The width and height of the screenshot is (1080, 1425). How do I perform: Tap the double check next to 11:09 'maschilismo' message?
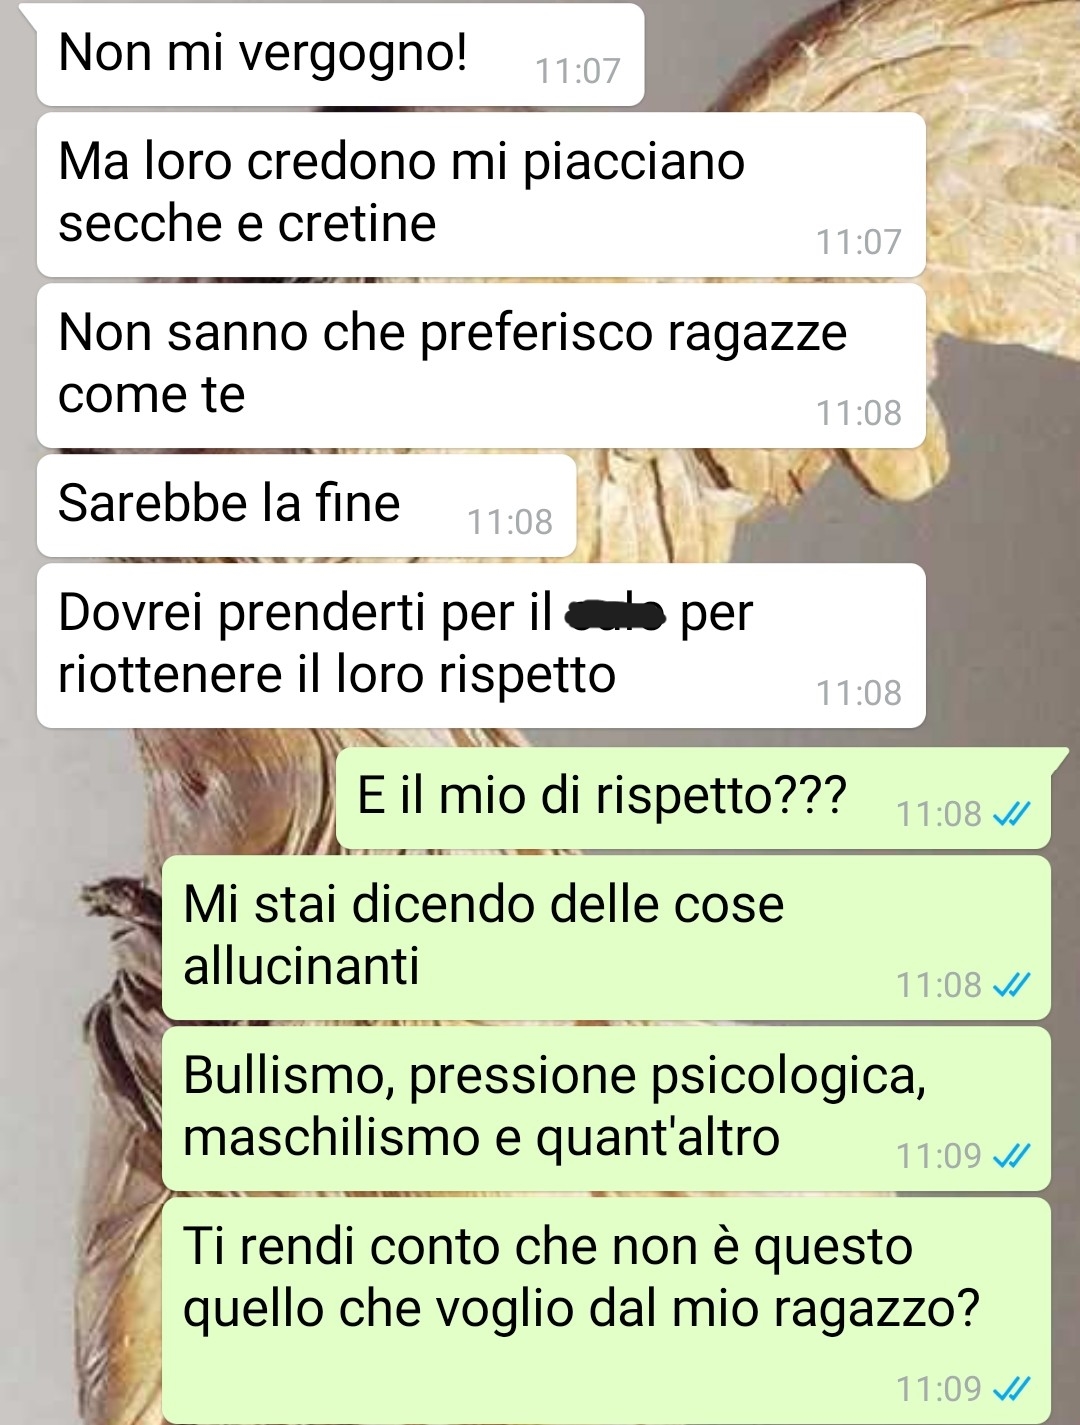[1010, 1157]
